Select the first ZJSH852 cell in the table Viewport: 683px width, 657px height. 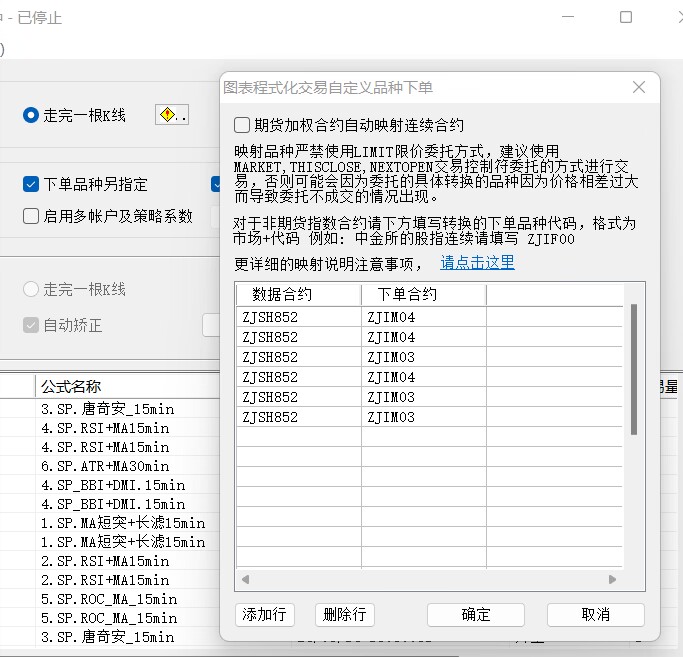pyautogui.click(x=299, y=317)
